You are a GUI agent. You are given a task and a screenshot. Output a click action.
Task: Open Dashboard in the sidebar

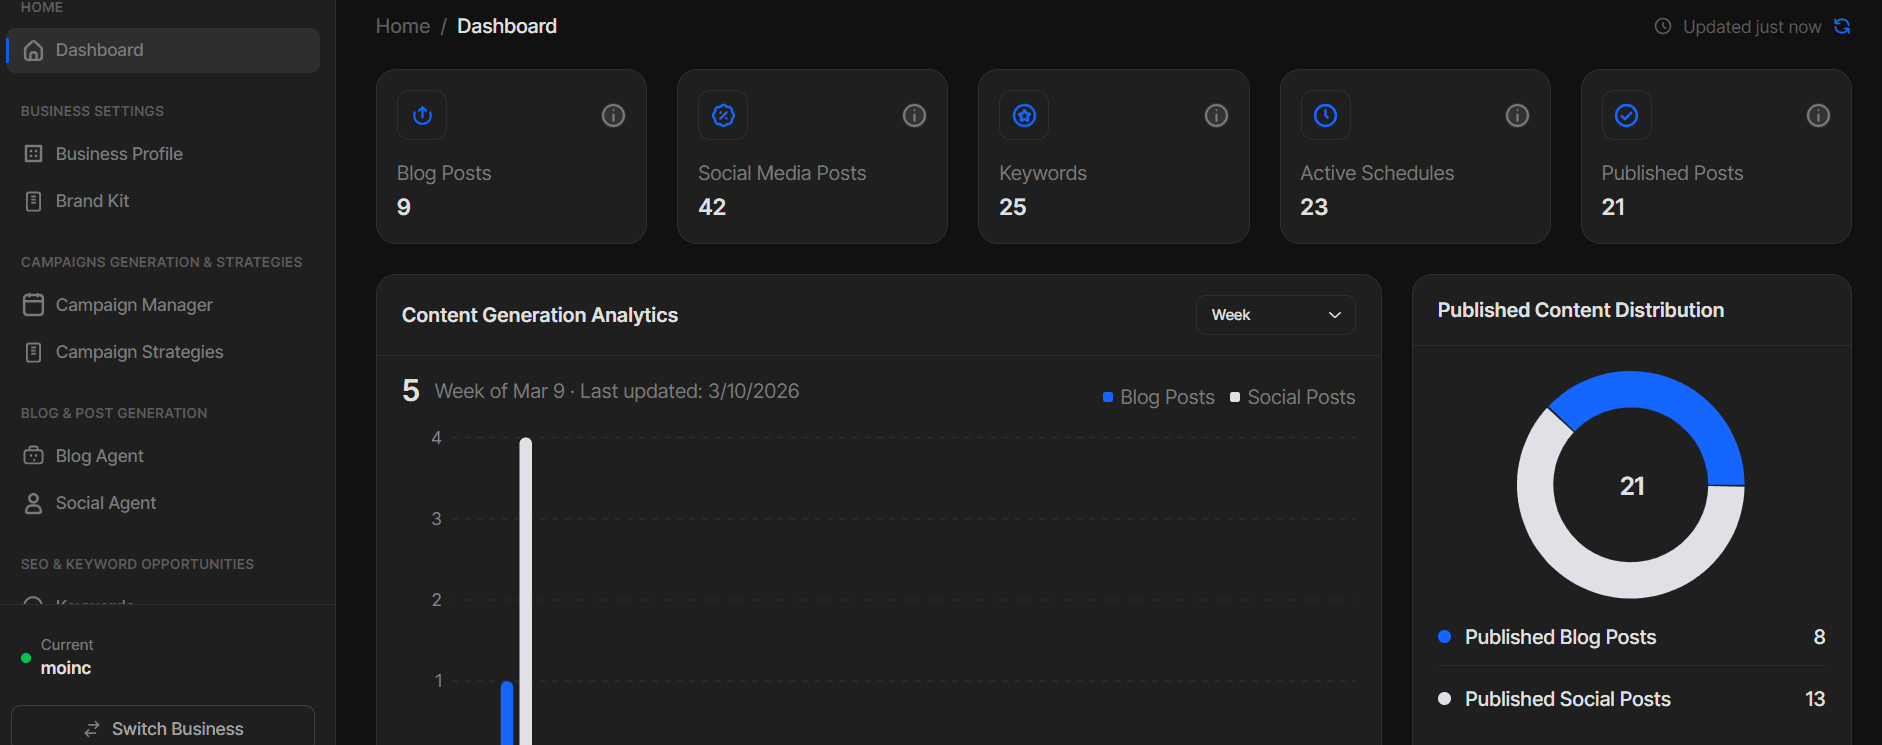[x=163, y=50]
